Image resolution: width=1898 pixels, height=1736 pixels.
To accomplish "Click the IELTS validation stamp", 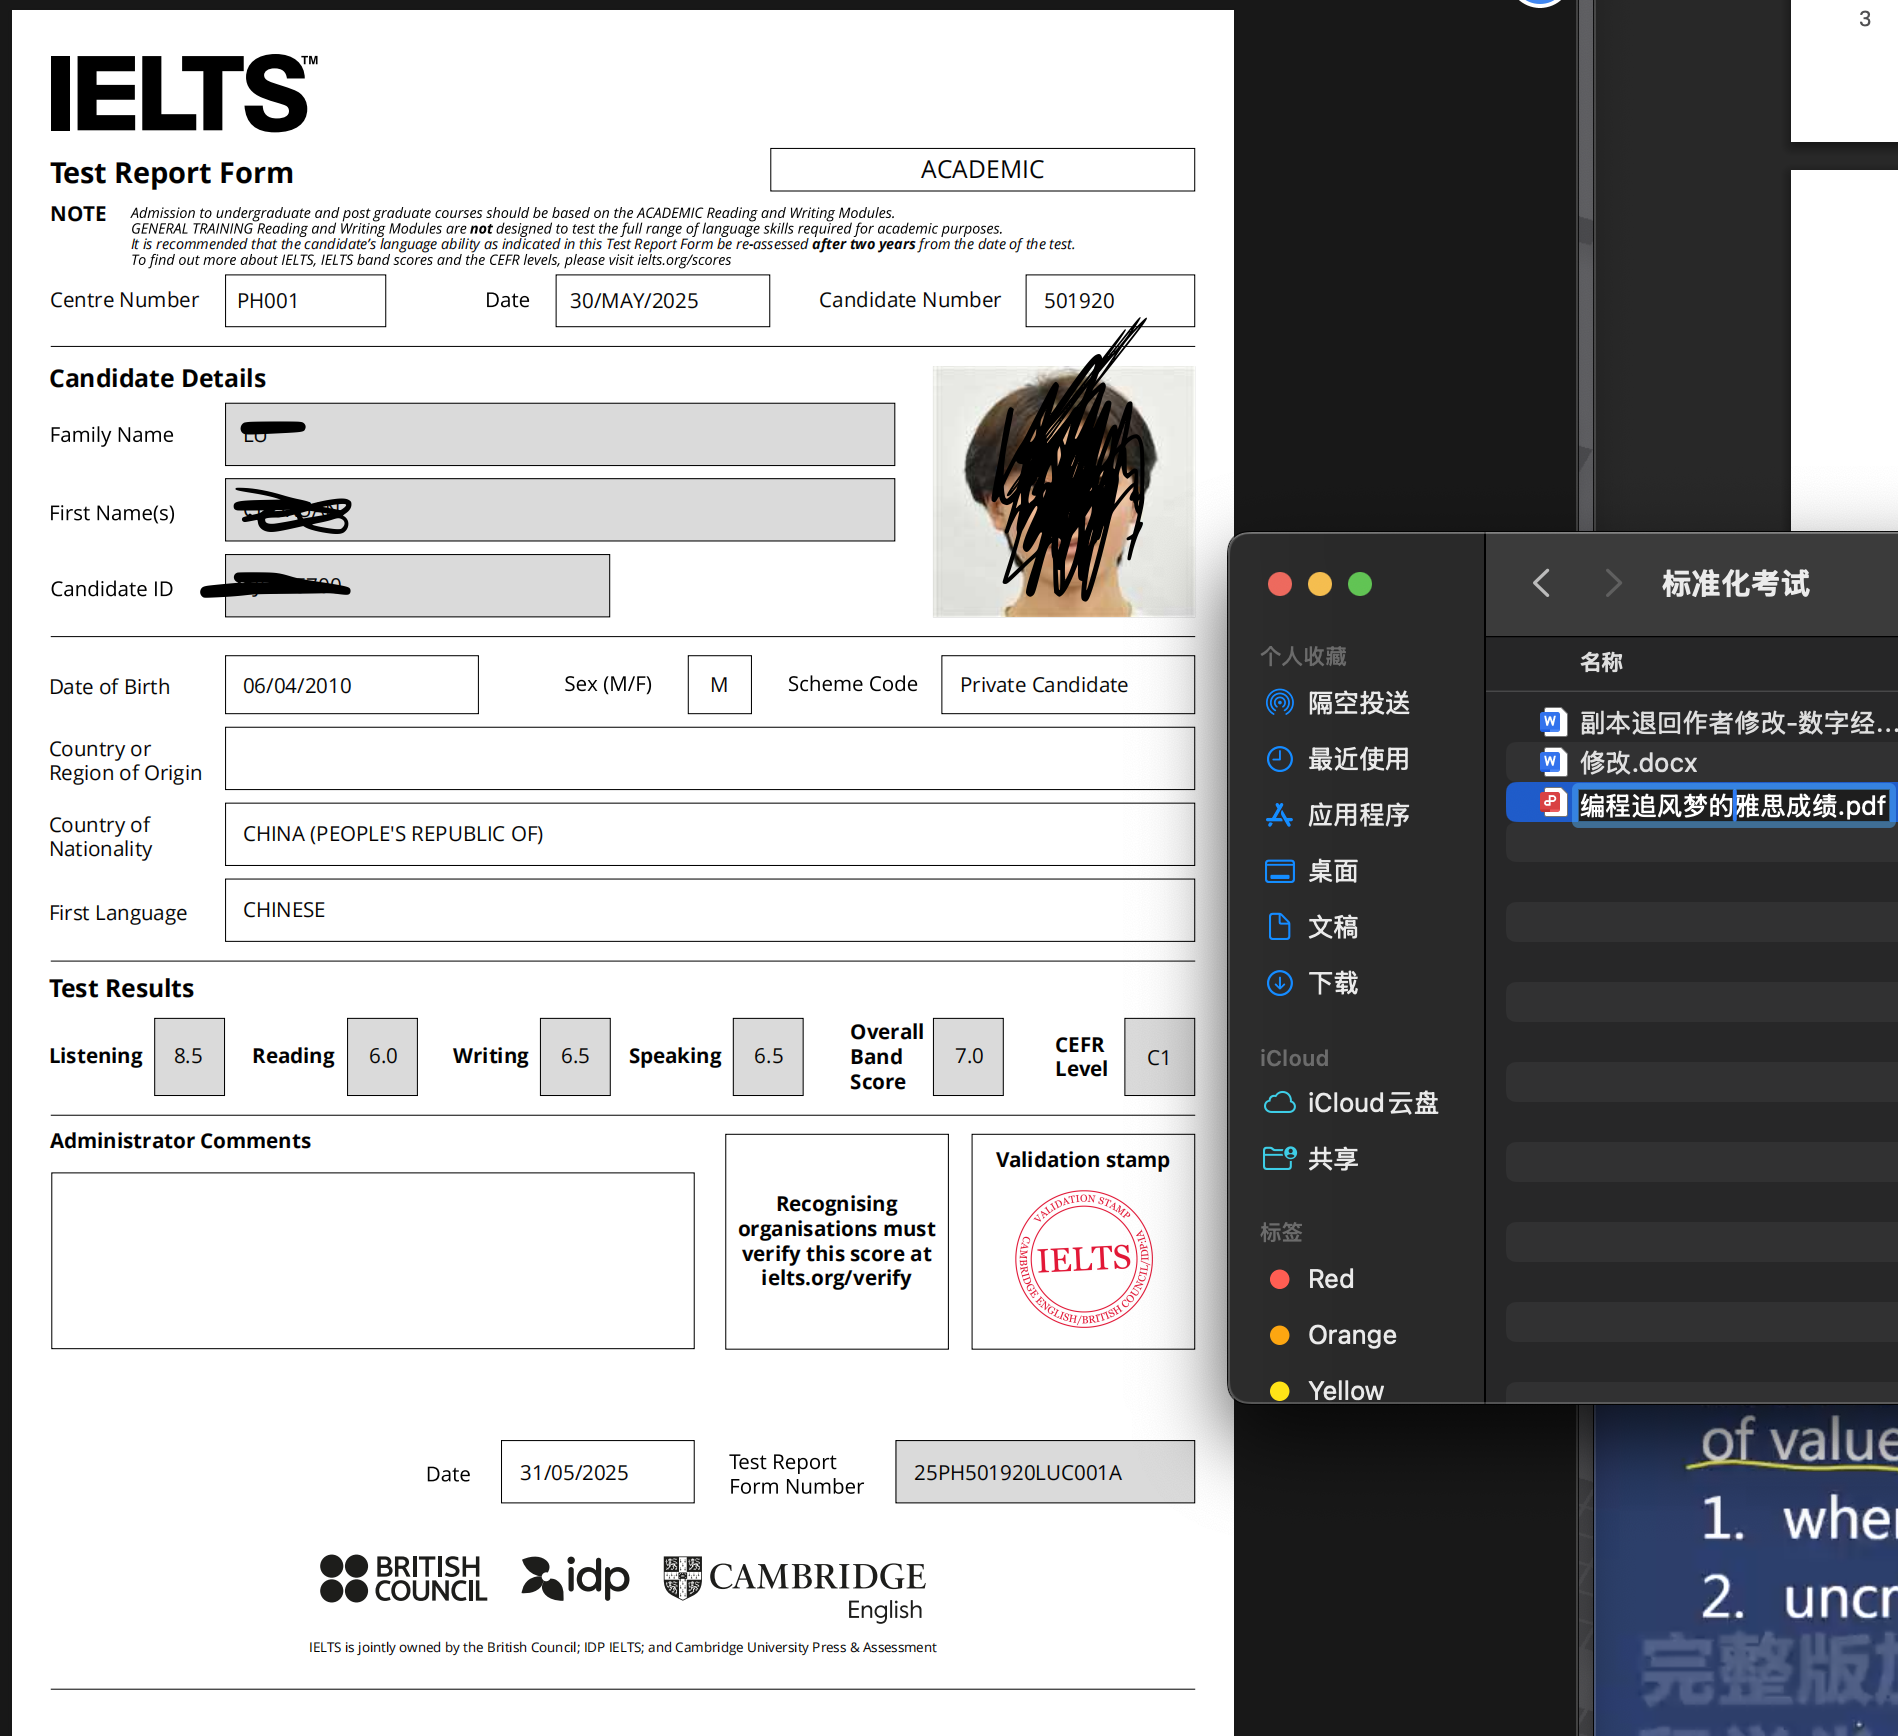I will click(1084, 1259).
